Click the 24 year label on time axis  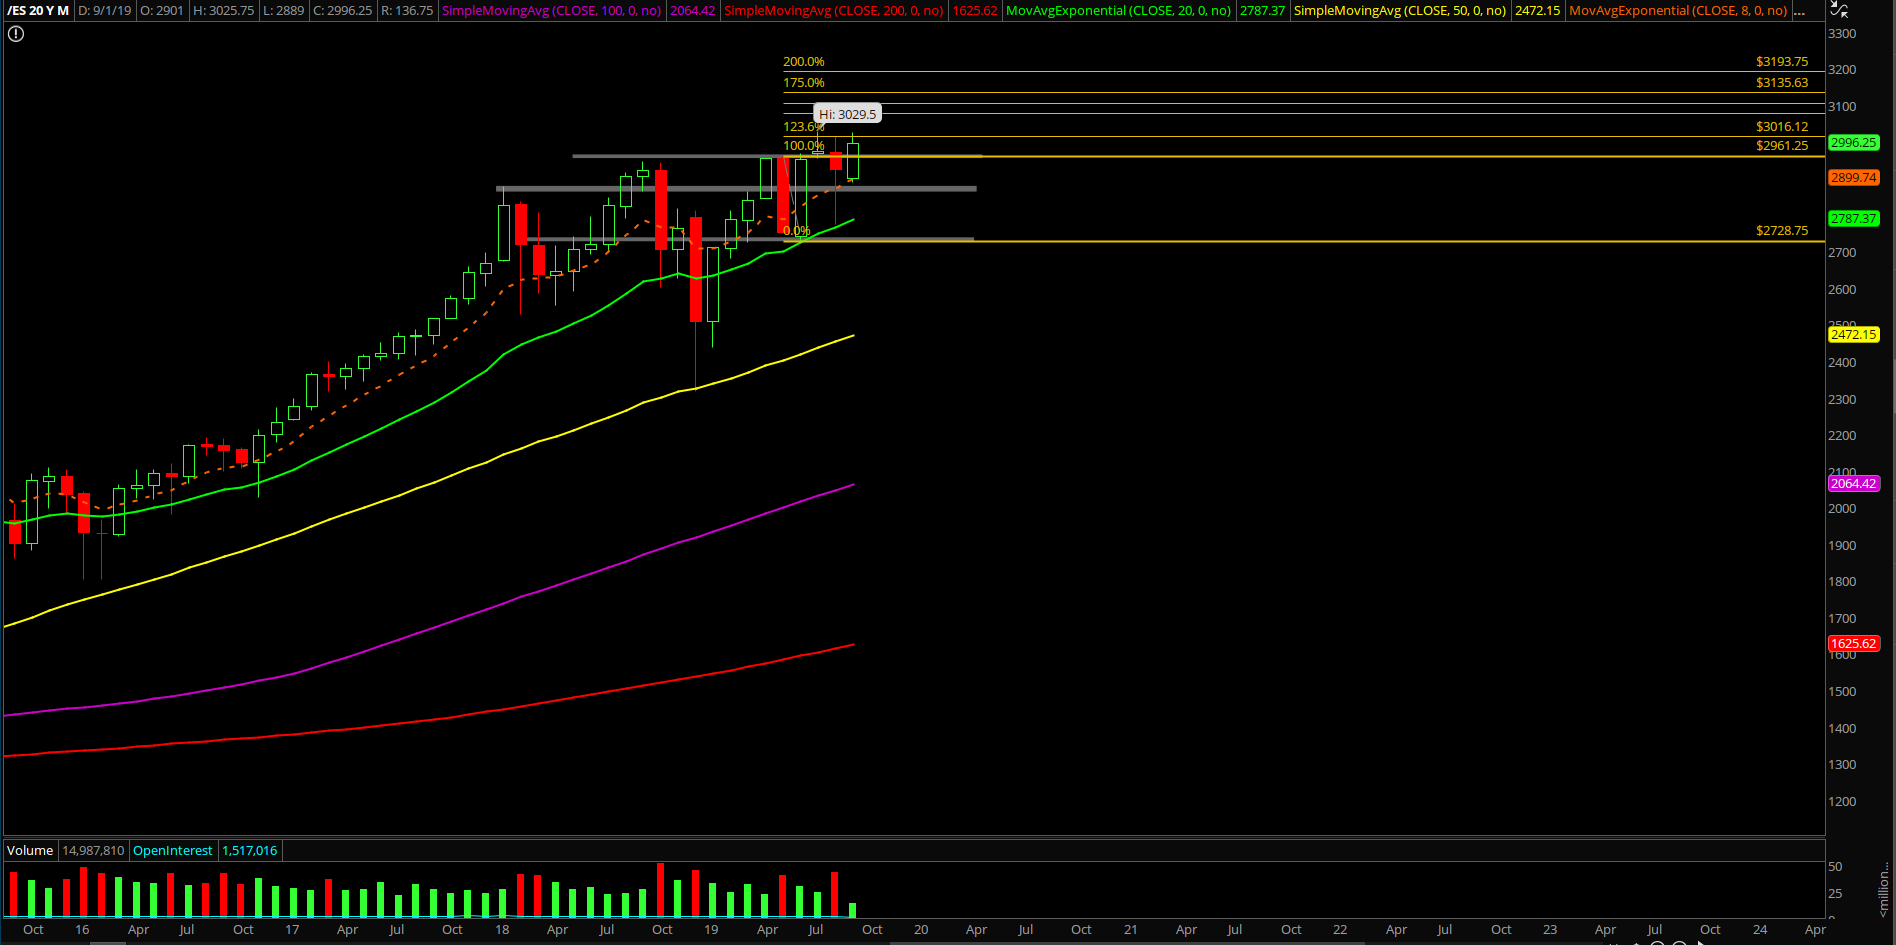[1760, 930]
